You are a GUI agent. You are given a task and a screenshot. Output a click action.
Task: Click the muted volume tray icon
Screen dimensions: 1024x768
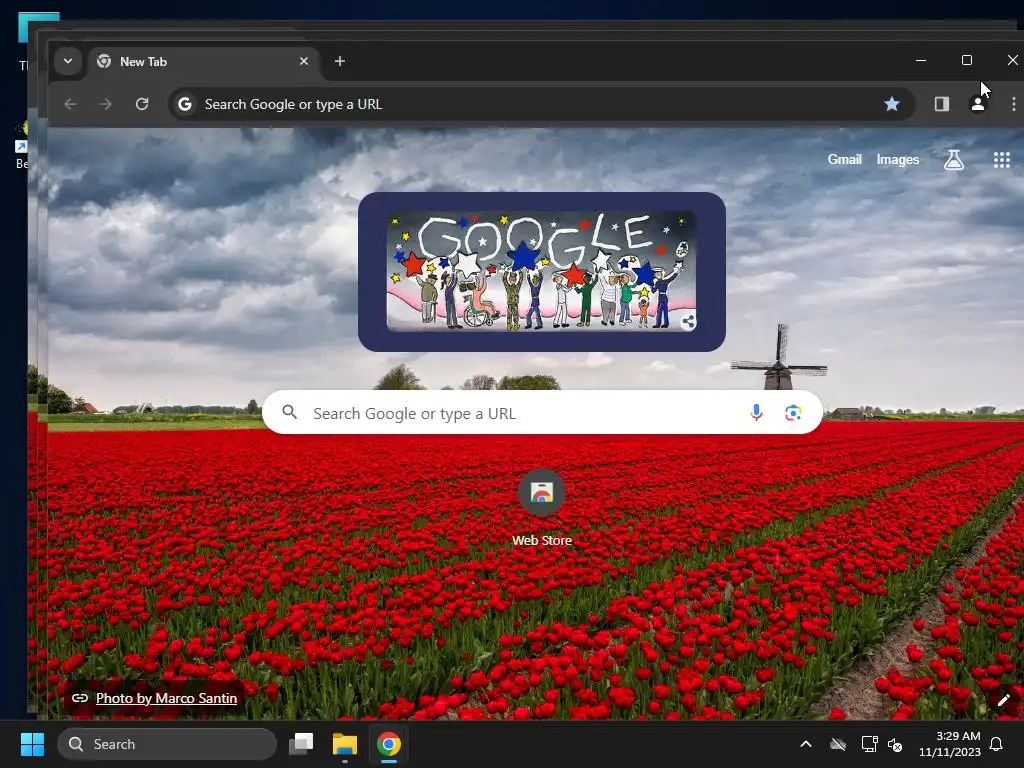click(895, 744)
